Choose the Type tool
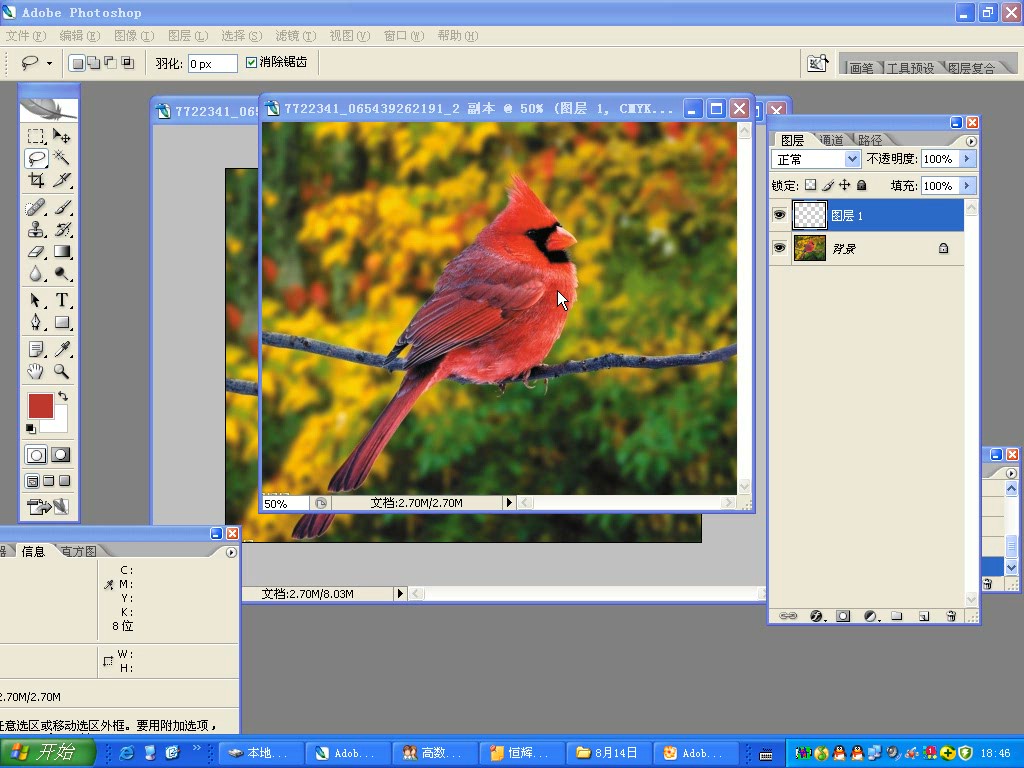The height and width of the screenshot is (768, 1024). [x=62, y=300]
